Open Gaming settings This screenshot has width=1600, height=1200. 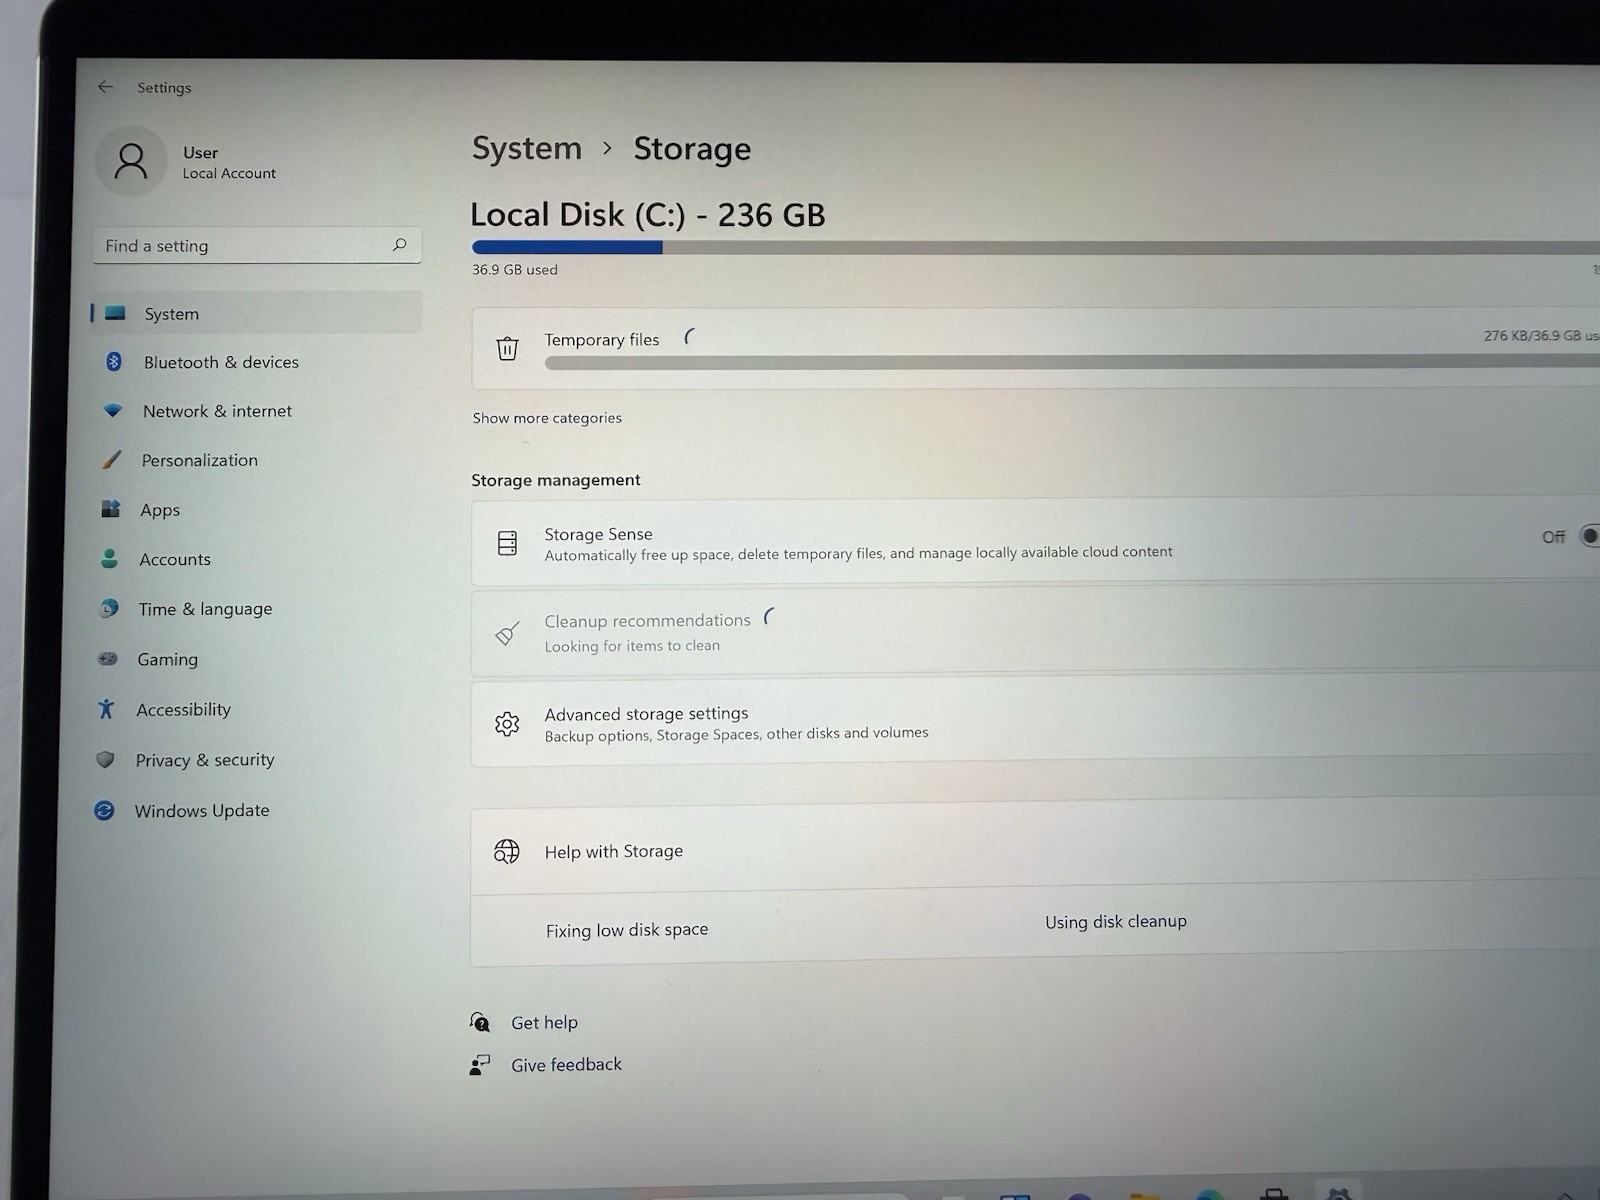167,659
